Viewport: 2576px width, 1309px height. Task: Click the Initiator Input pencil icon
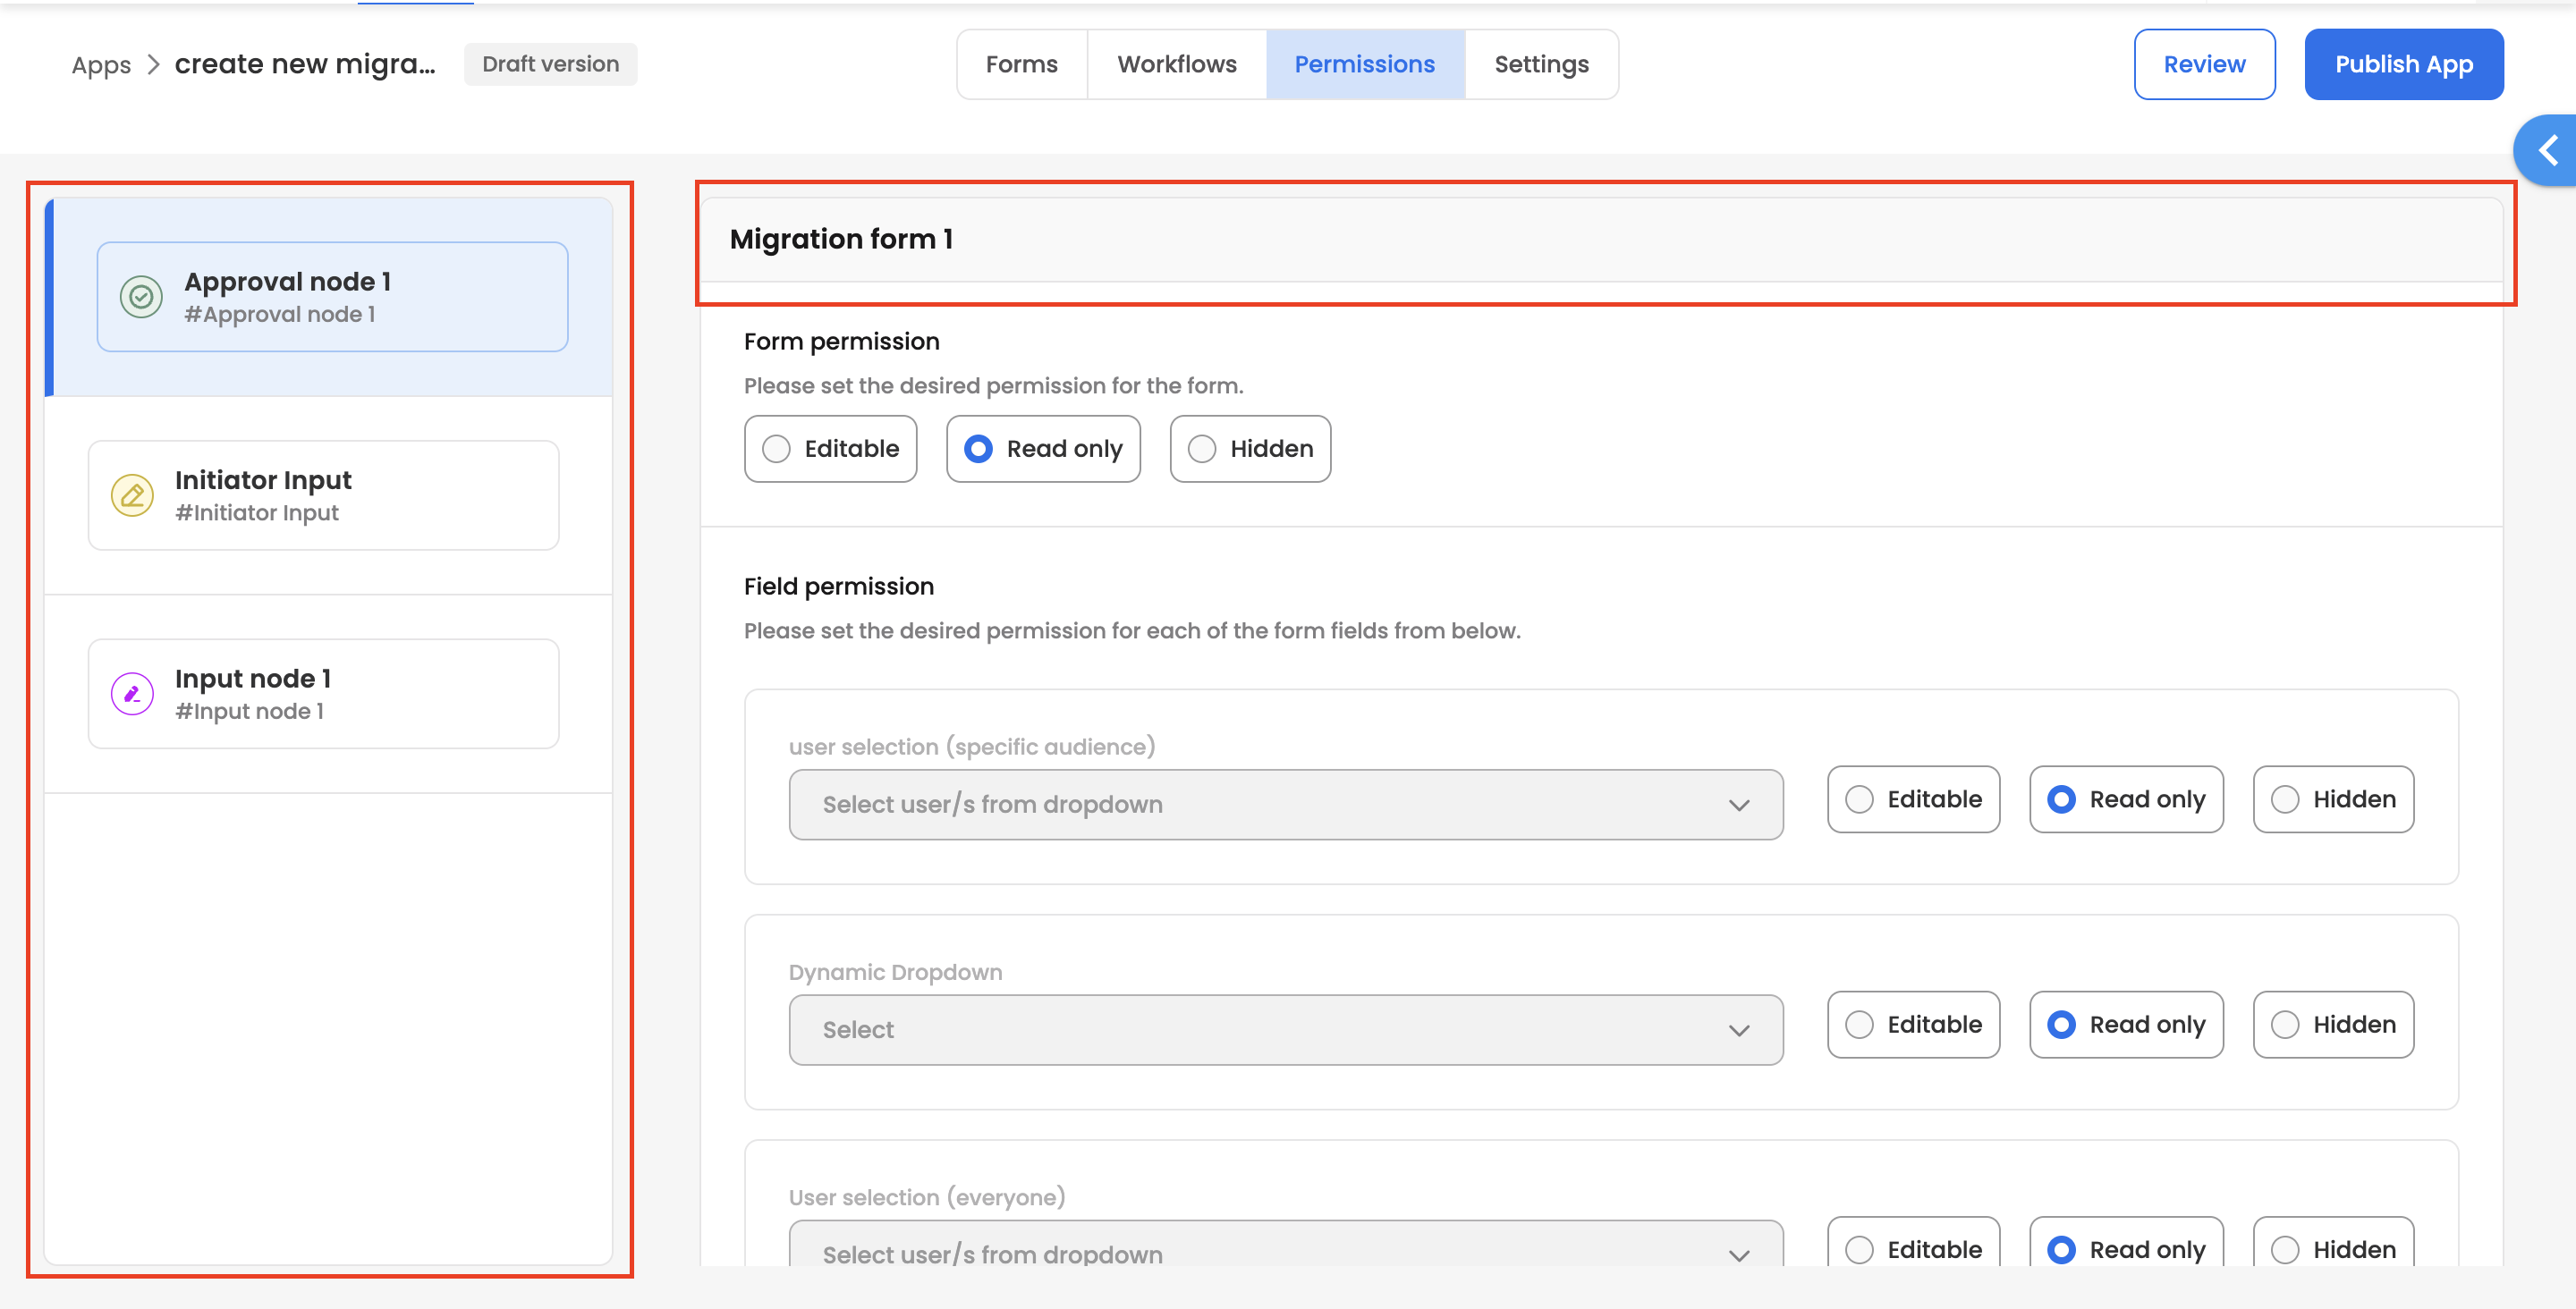pos(132,495)
